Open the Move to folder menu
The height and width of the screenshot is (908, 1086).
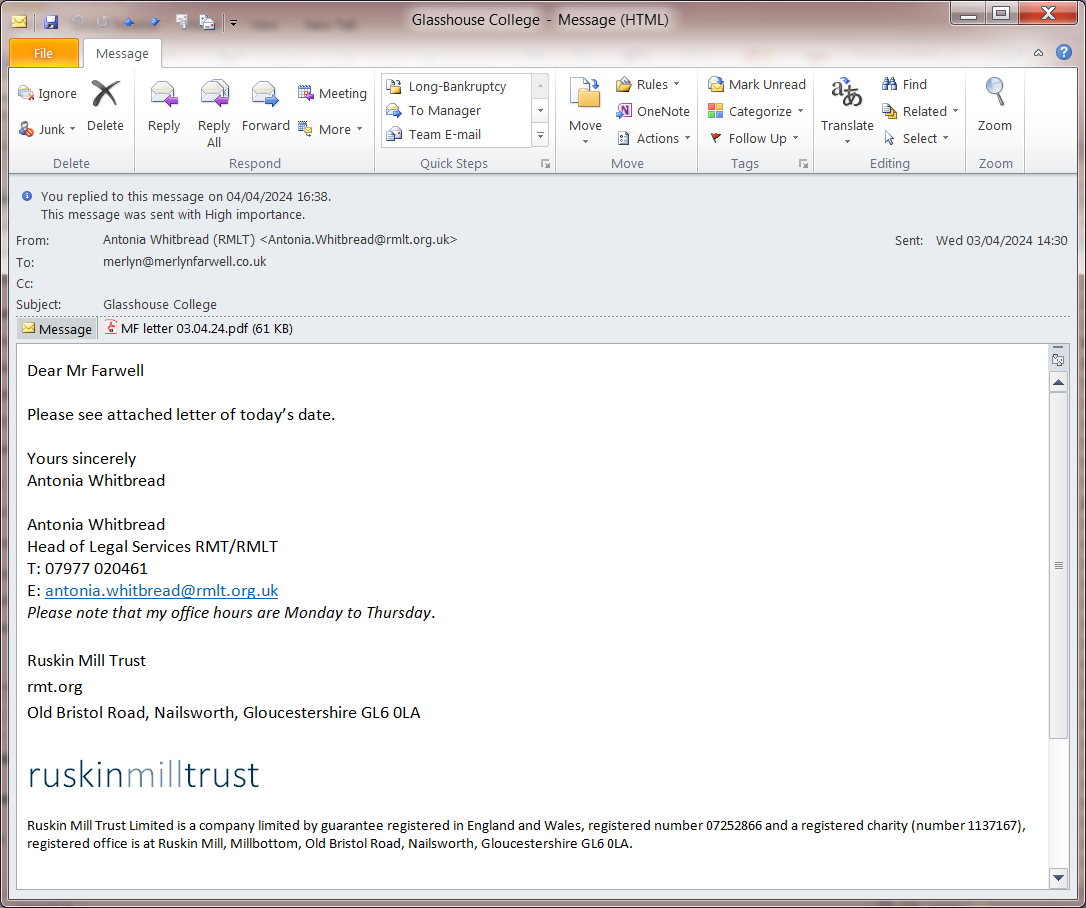(585, 111)
